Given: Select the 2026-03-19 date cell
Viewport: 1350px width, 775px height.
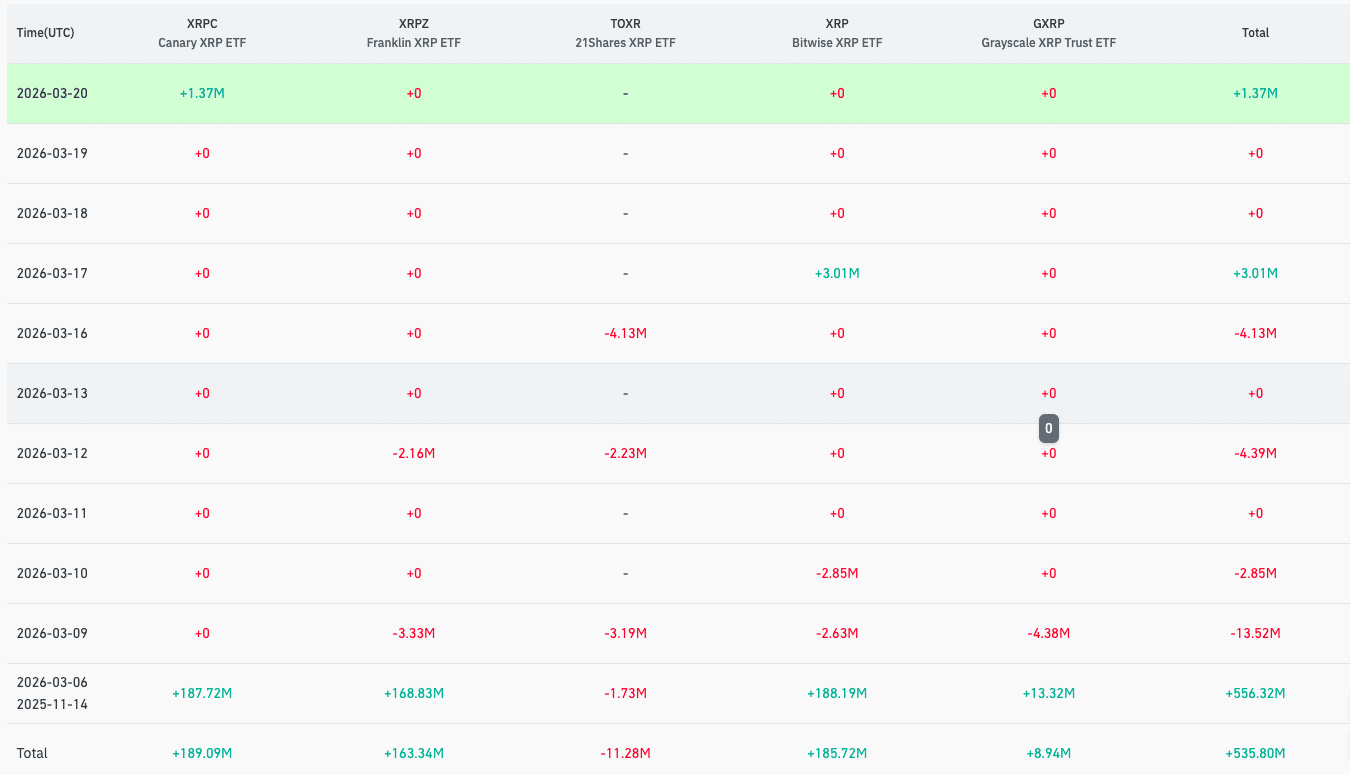Looking at the screenshot, I should 52,153.
